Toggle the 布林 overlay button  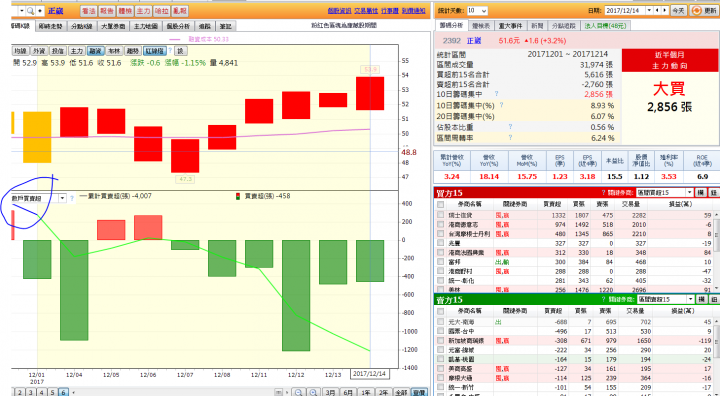pyautogui.click(x=114, y=51)
